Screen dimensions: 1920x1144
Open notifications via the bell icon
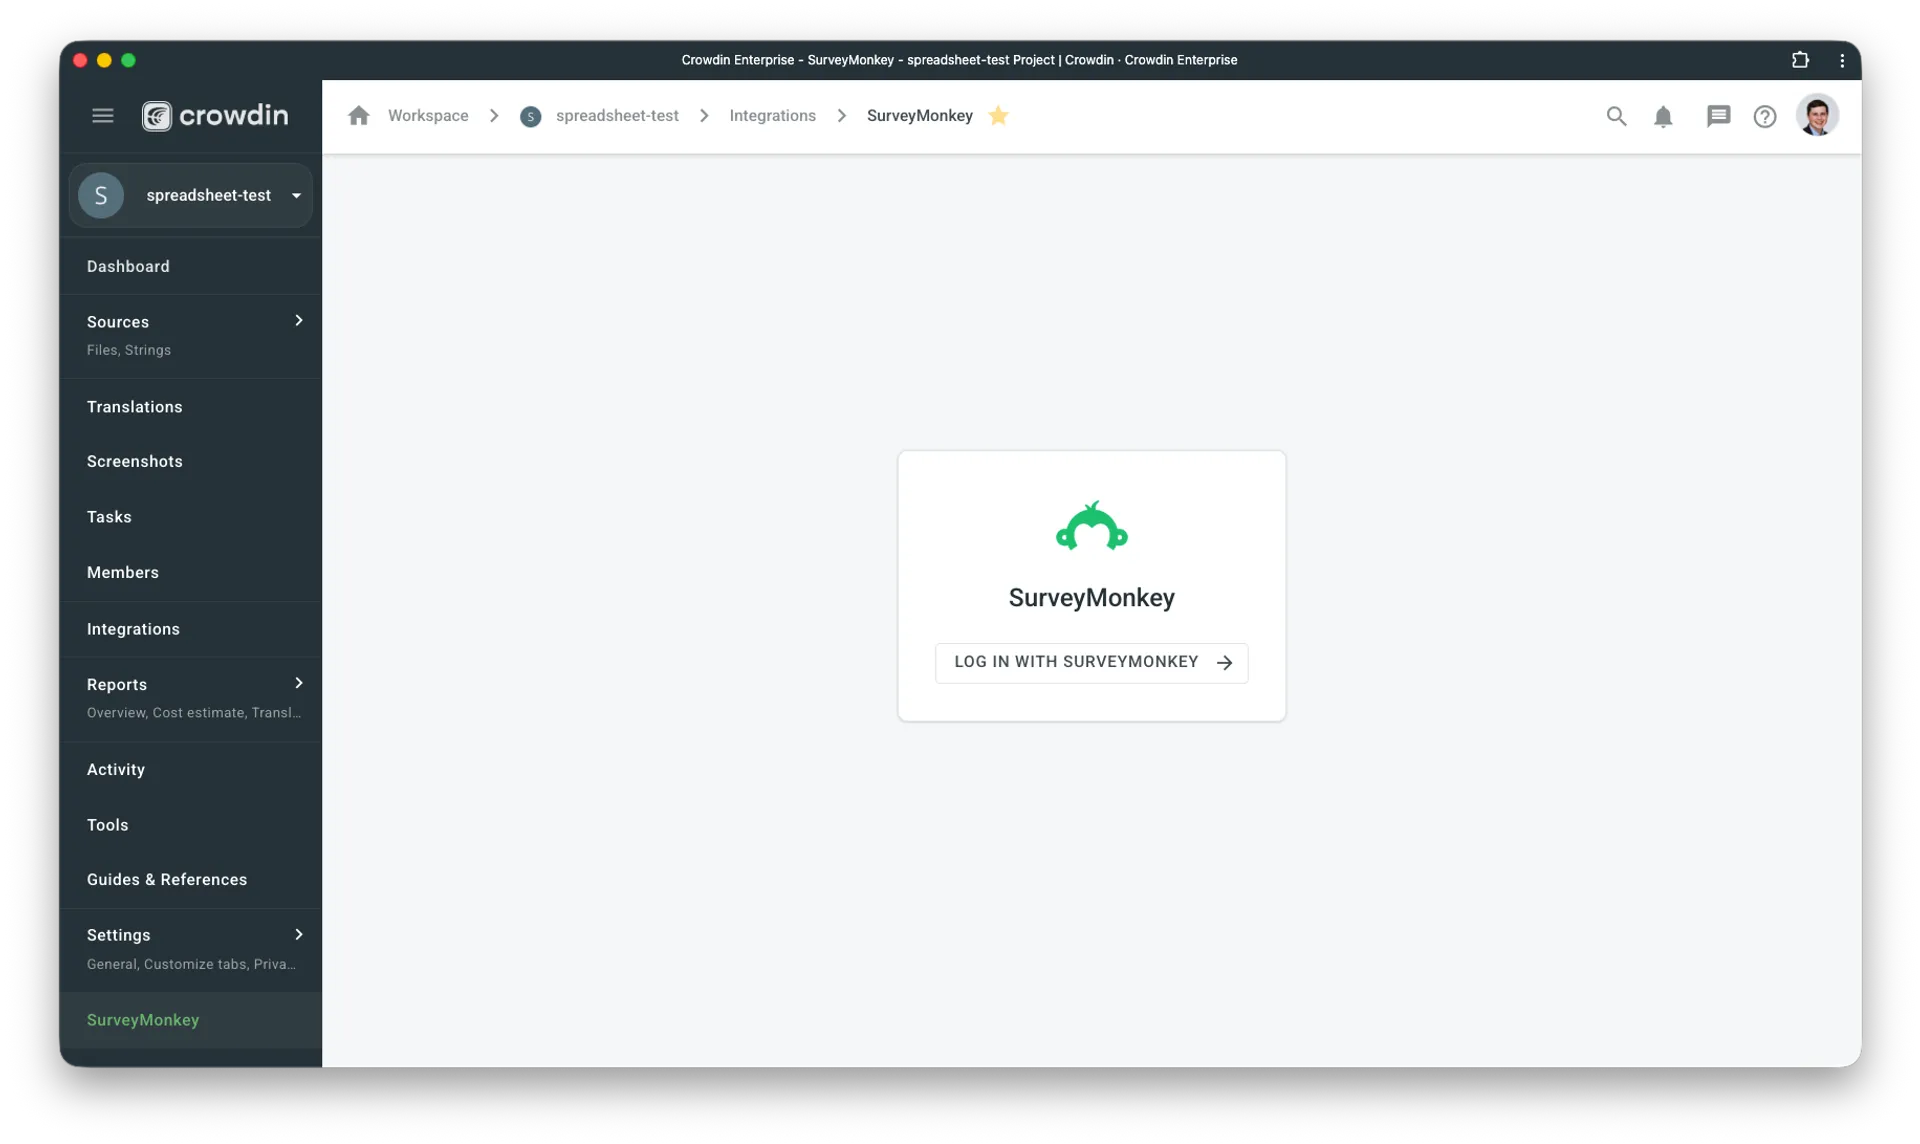pyautogui.click(x=1664, y=116)
